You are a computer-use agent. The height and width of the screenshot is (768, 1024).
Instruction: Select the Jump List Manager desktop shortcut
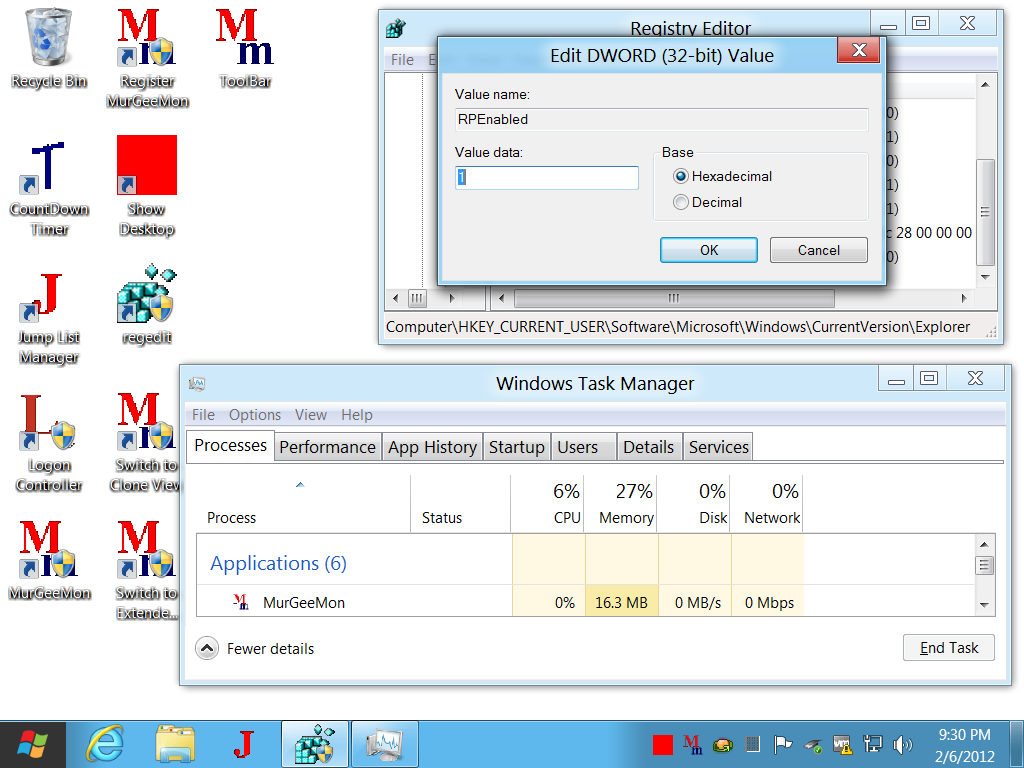(x=48, y=317)
